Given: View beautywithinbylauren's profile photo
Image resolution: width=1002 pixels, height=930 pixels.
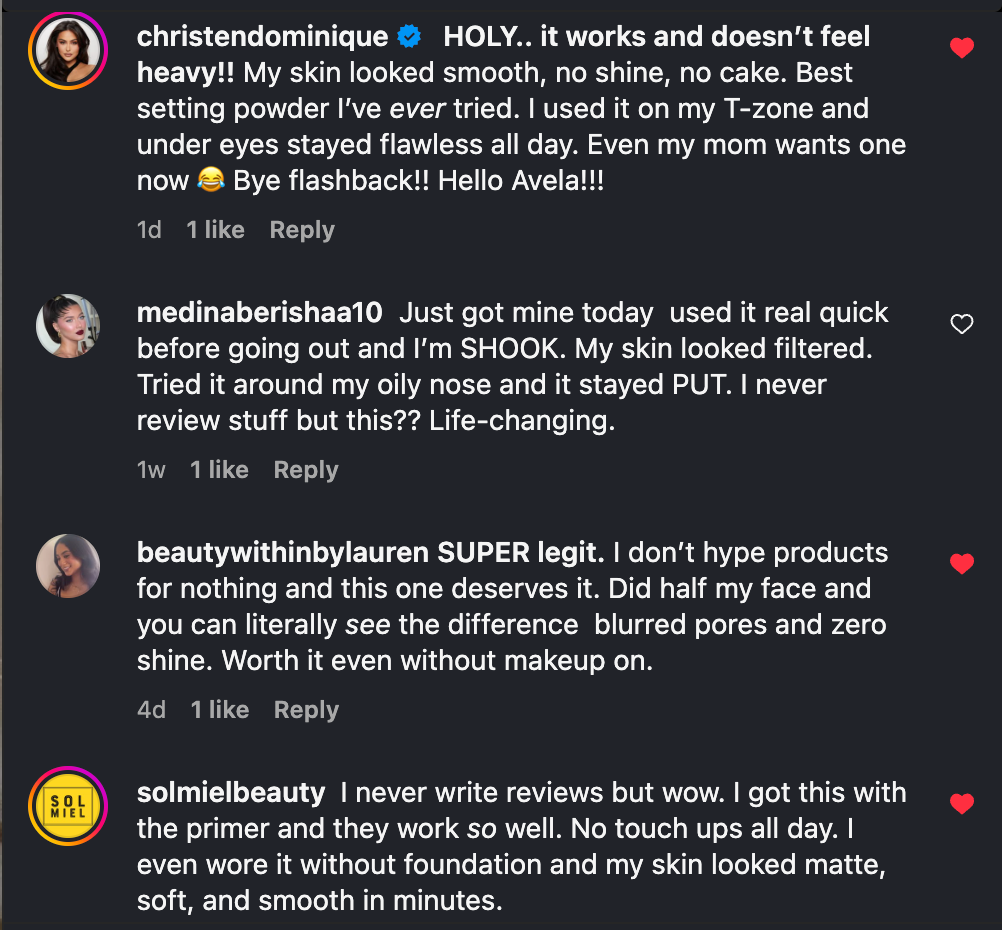Looking at the screenshot, I should pyautogui.click(x=68, y=566).
